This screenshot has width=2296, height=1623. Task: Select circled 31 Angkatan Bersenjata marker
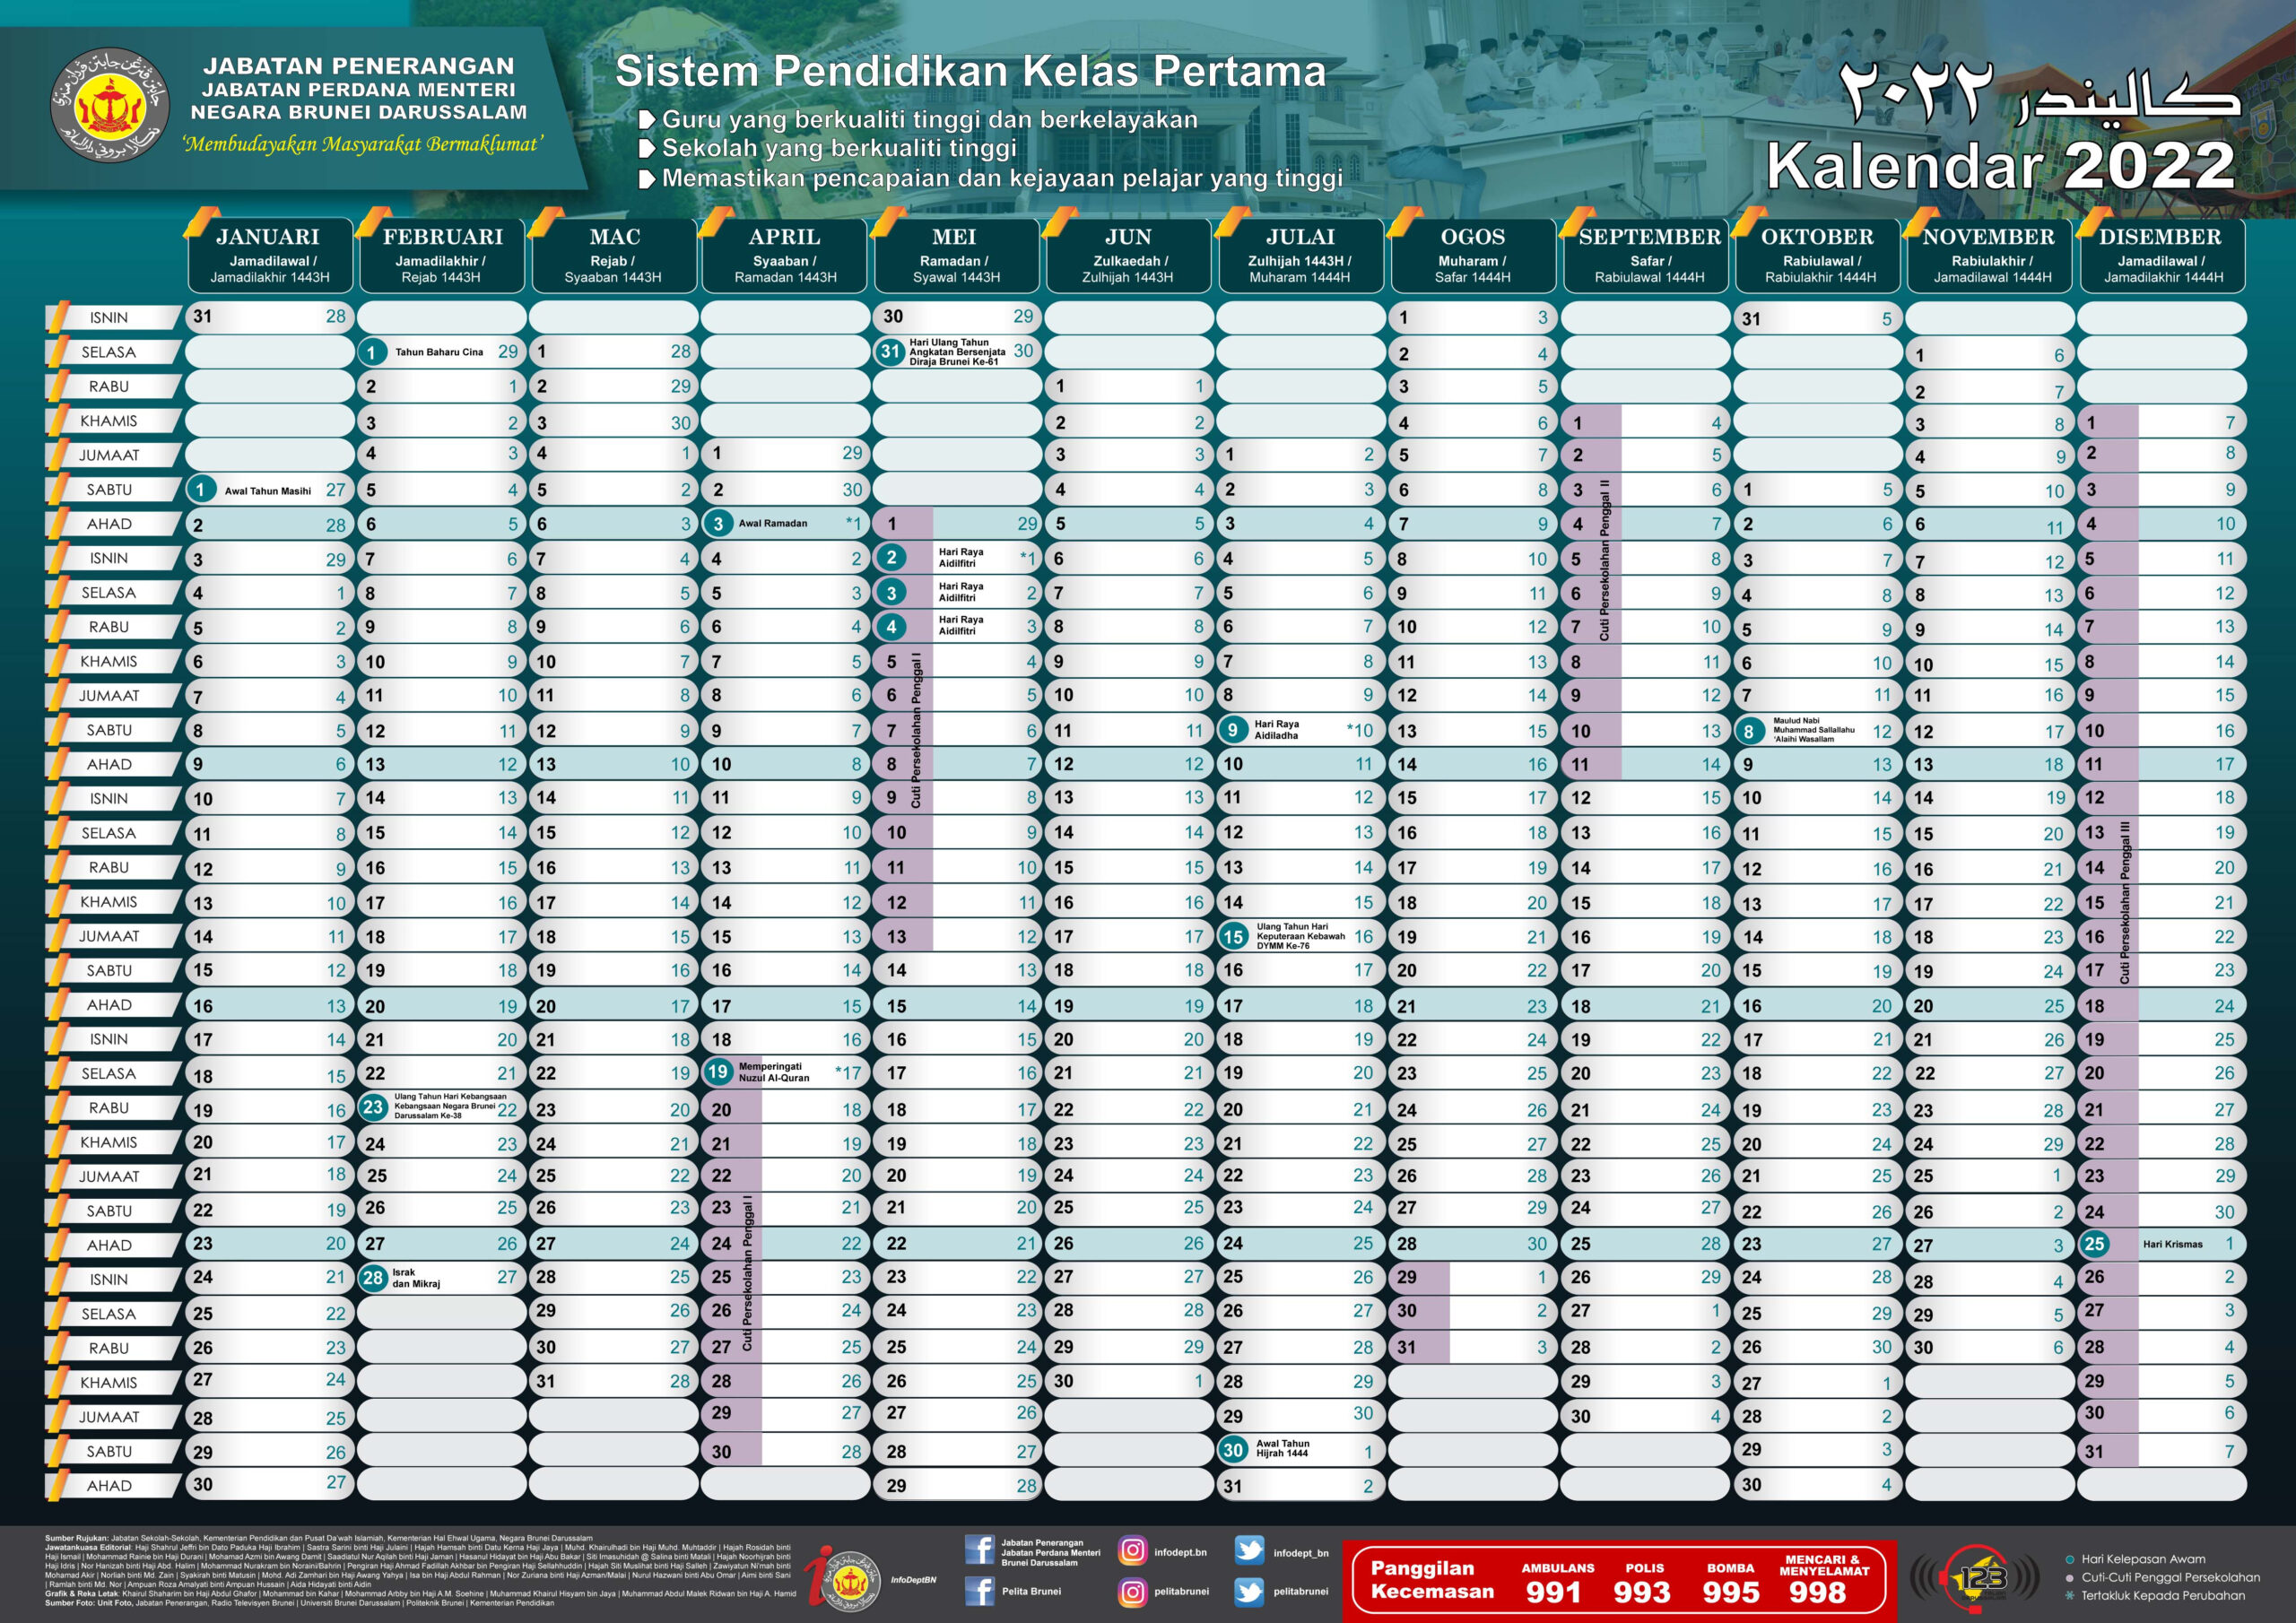[x=891, y=351]
